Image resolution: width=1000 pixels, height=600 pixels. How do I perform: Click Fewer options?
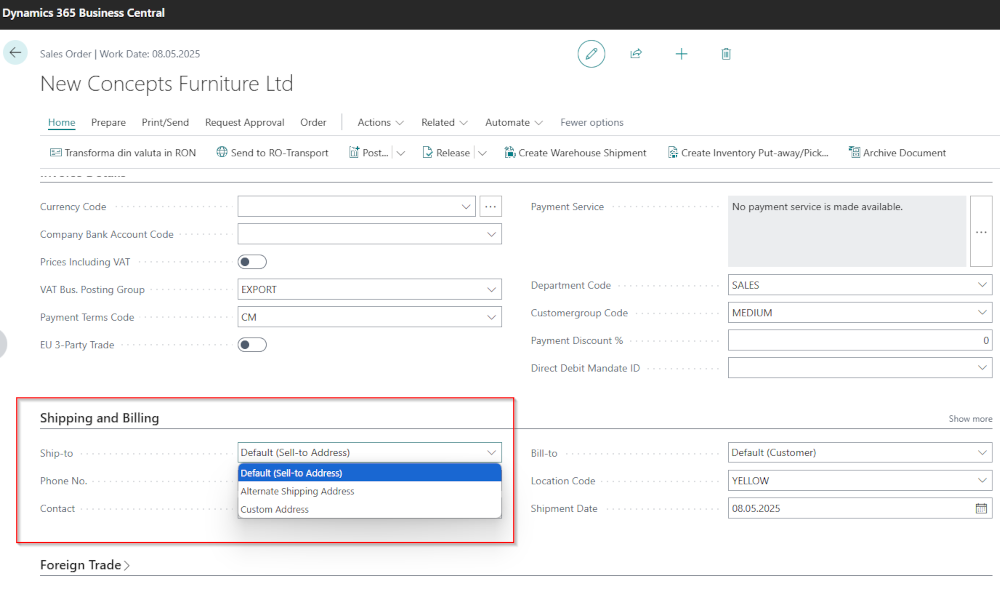592,122
